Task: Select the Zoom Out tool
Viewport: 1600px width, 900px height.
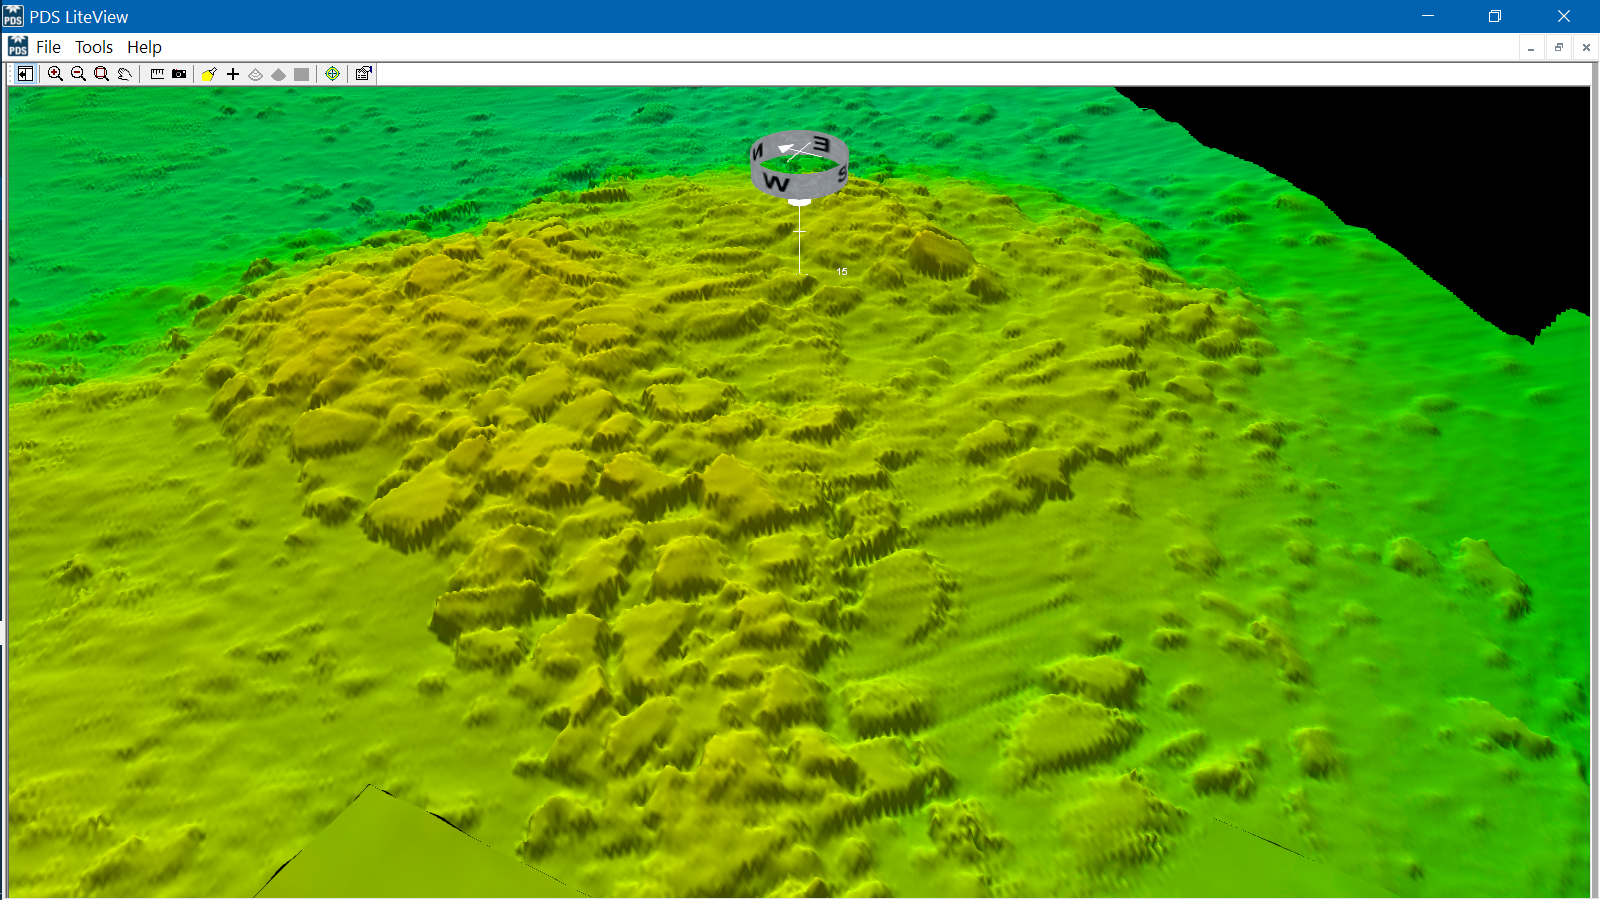Action: [78, 74]
